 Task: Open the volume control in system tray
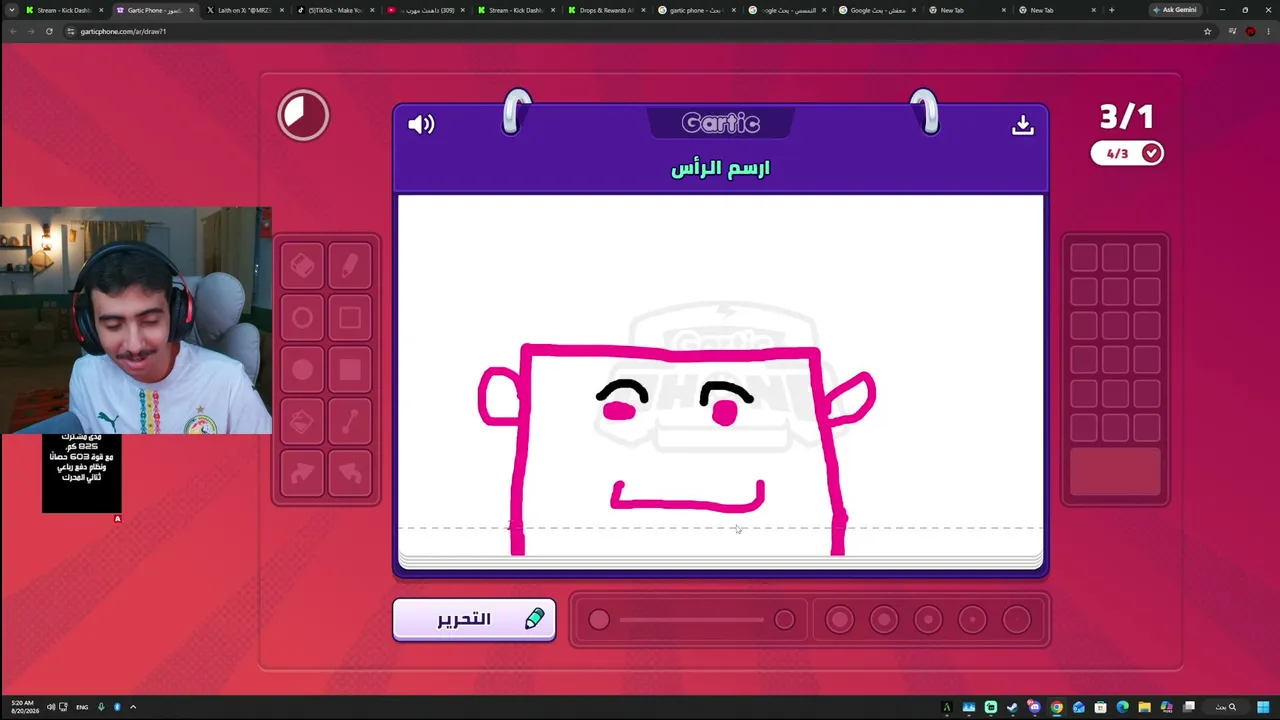(51, 707)
